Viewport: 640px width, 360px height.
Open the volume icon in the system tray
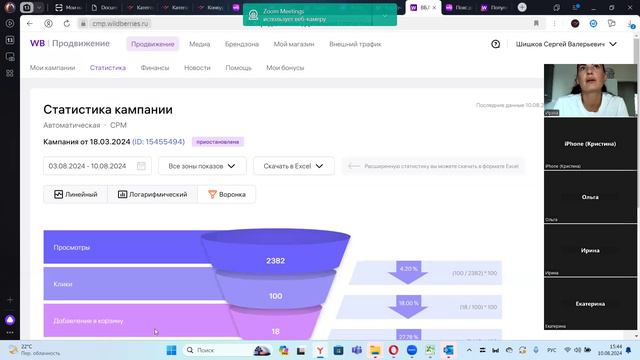tap(578, 350)
